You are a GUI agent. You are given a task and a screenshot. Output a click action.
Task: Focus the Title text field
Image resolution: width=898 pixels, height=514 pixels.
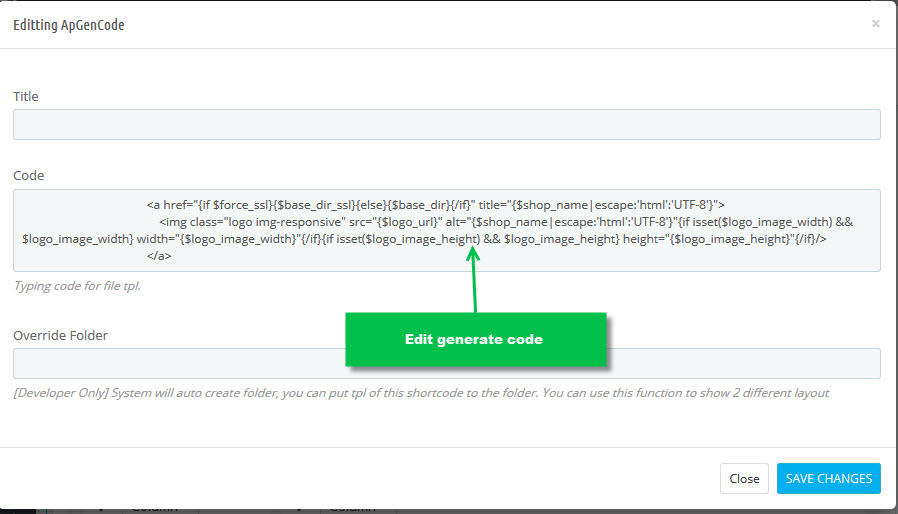click(x=447, y=124)
